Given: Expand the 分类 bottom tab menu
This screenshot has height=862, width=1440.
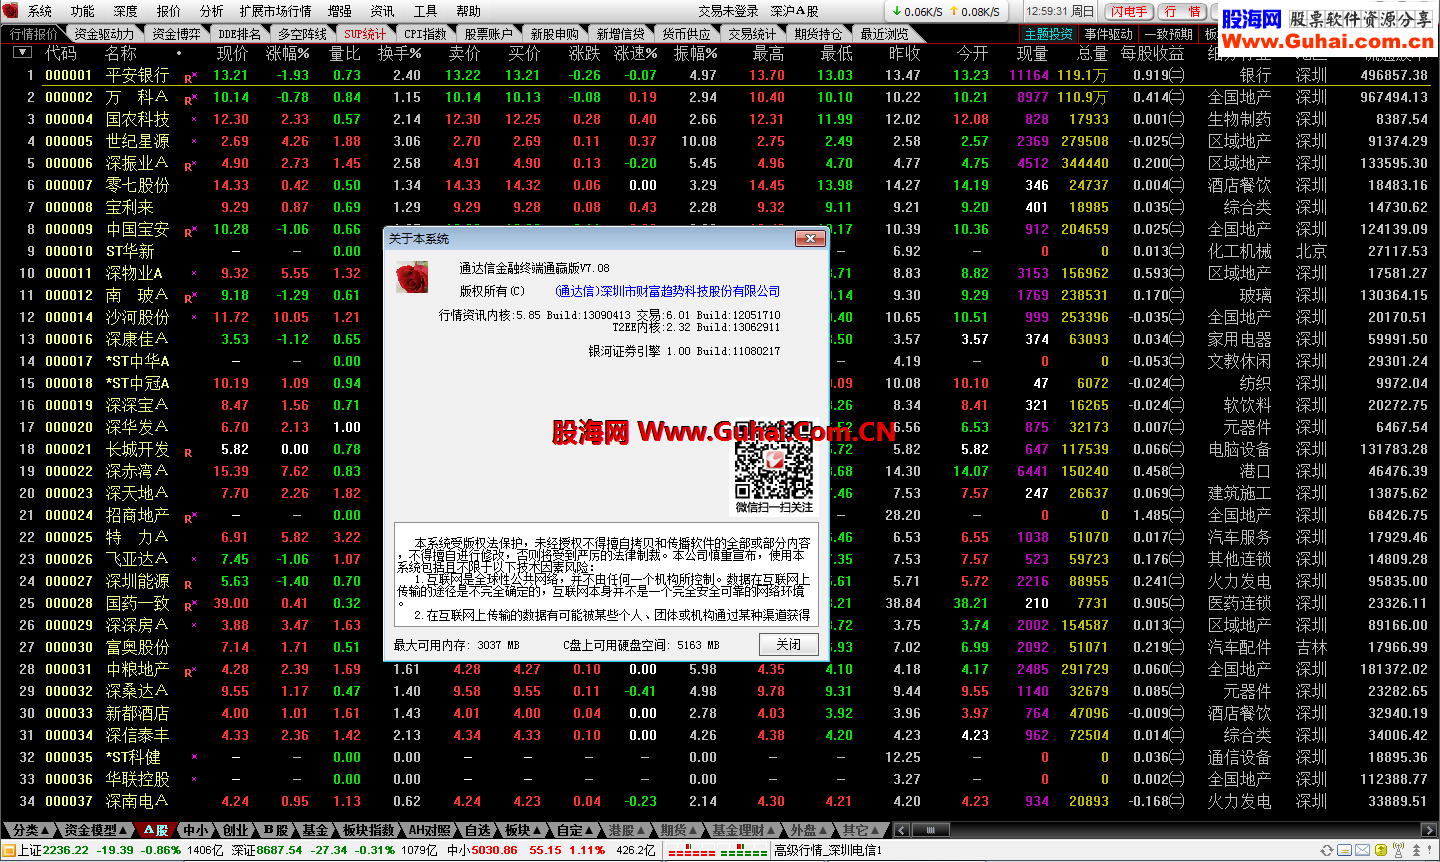Looking at the screenshot, I should coord(30,830).
